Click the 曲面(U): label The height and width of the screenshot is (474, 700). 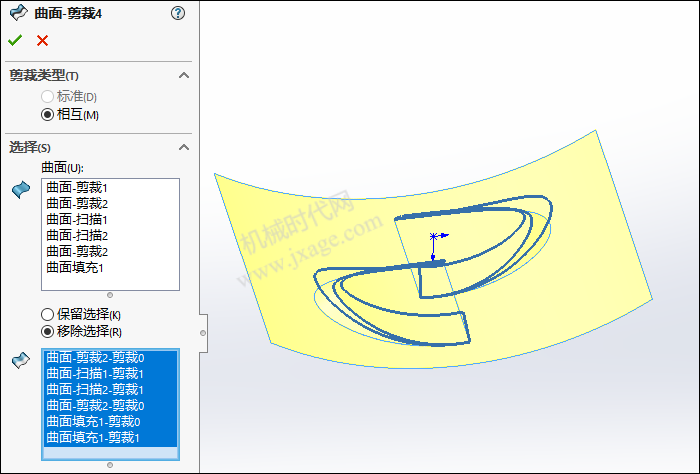point(62,168)
